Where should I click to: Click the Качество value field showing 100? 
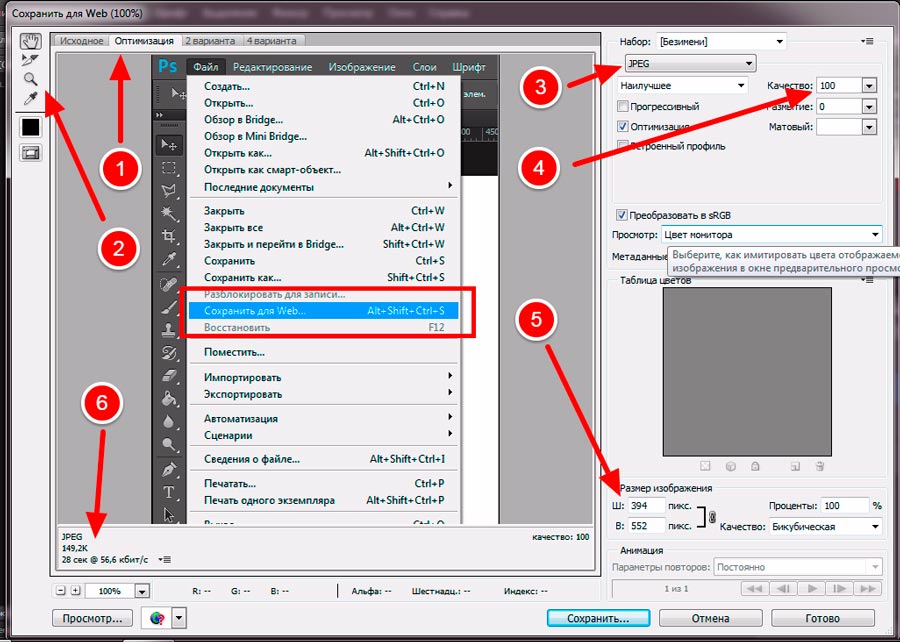(x=839, y=85)
